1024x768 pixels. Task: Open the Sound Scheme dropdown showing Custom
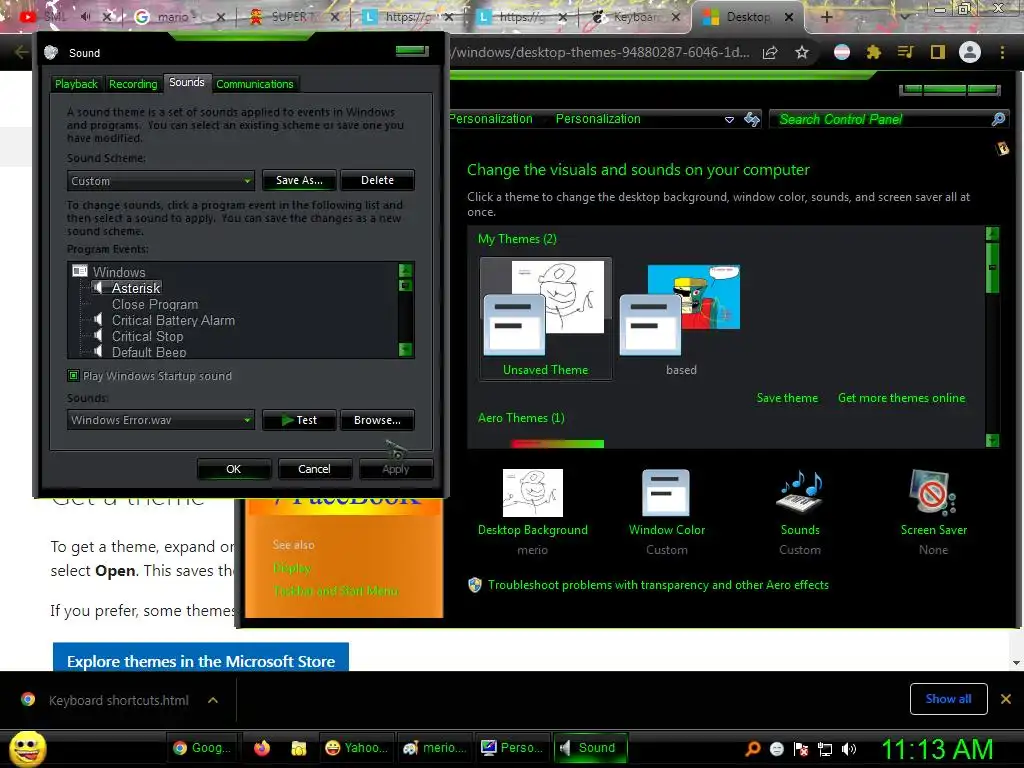161,181
